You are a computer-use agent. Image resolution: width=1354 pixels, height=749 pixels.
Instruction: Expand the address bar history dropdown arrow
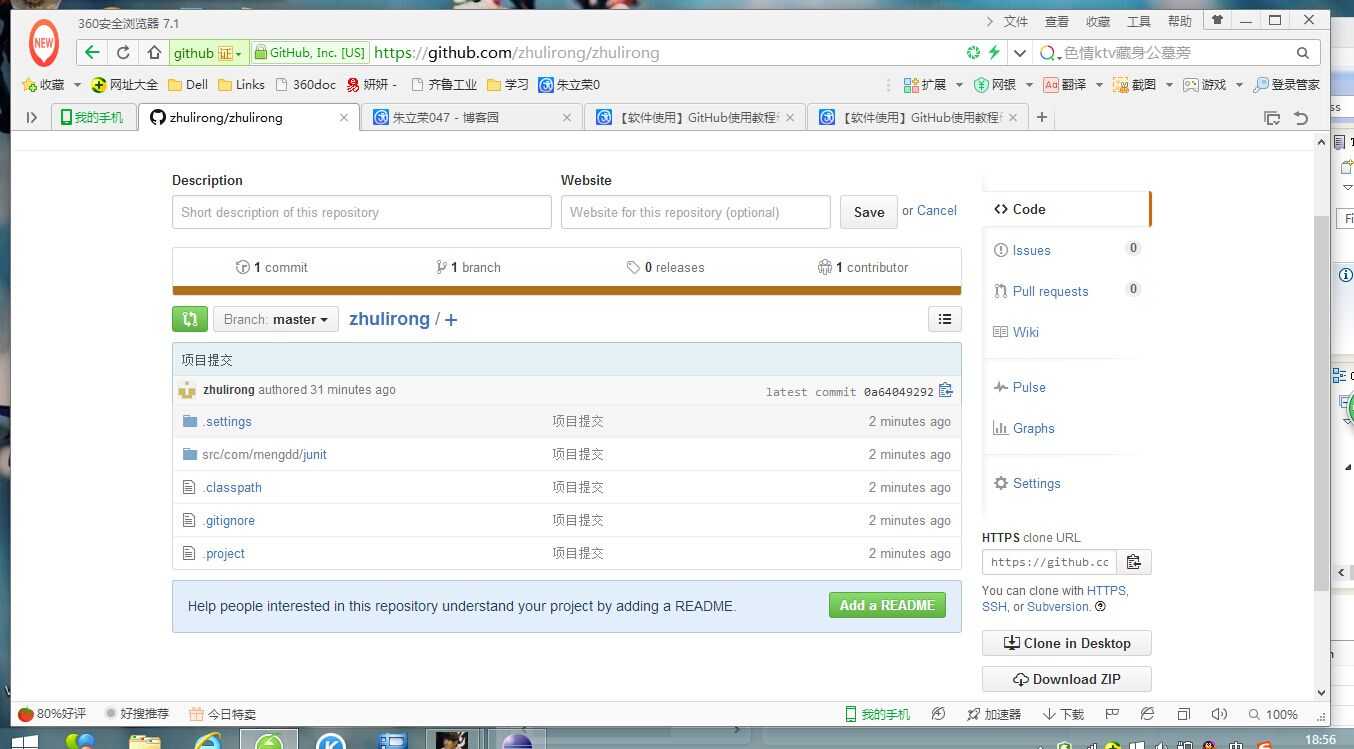(1020, 53)
